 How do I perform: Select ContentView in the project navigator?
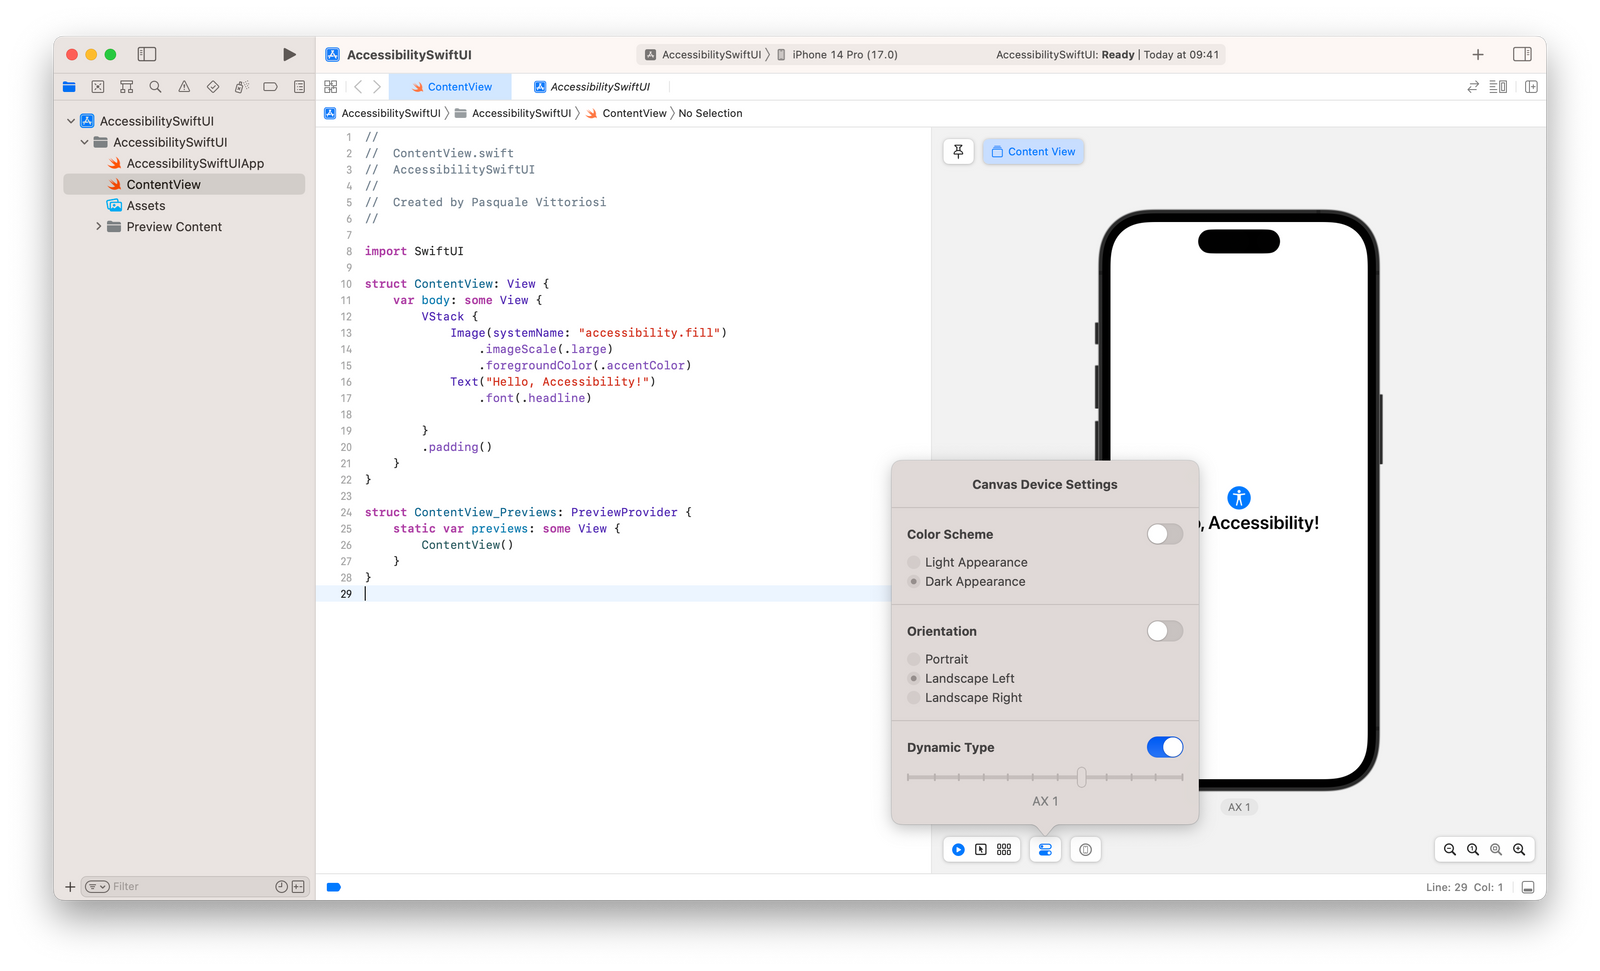[162, 184]
